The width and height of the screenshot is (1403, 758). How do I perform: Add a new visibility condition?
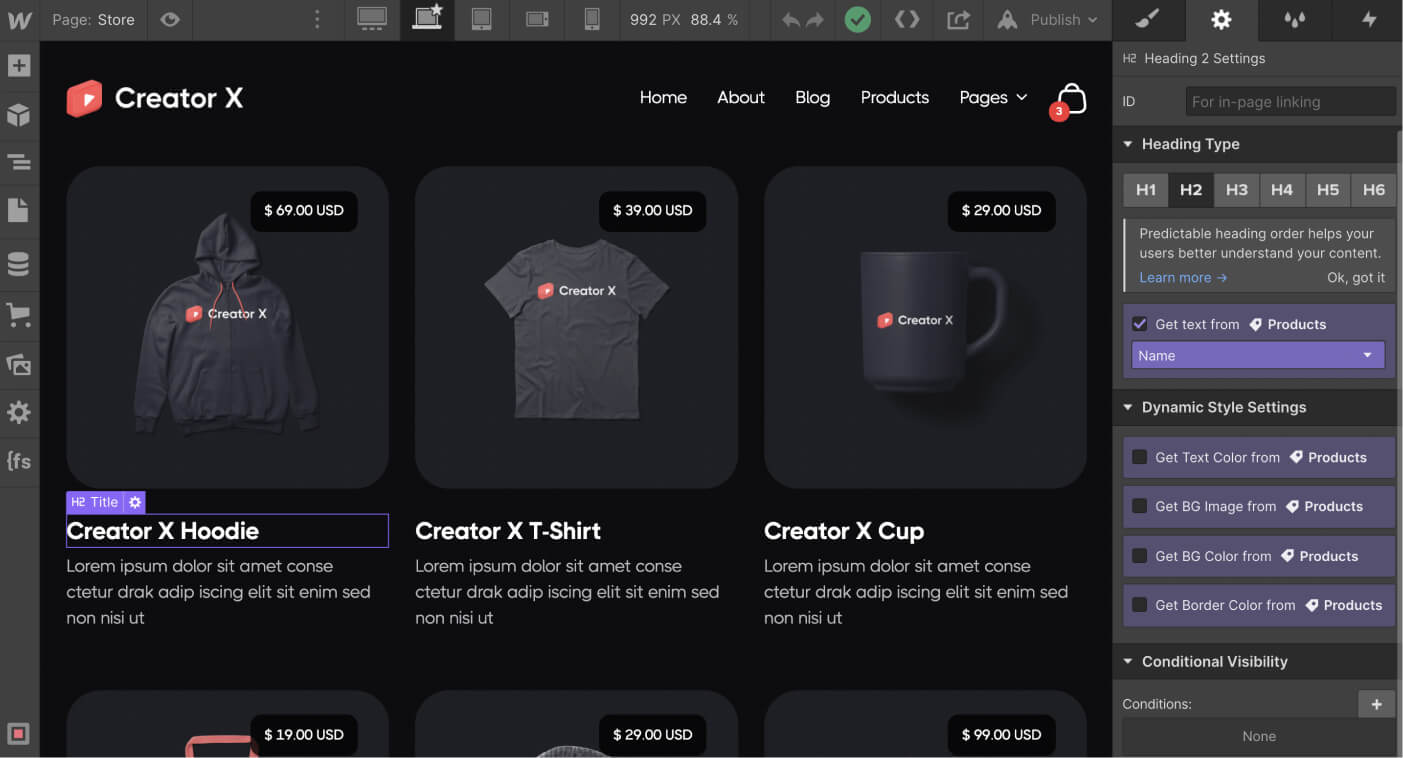(1376, 704)
